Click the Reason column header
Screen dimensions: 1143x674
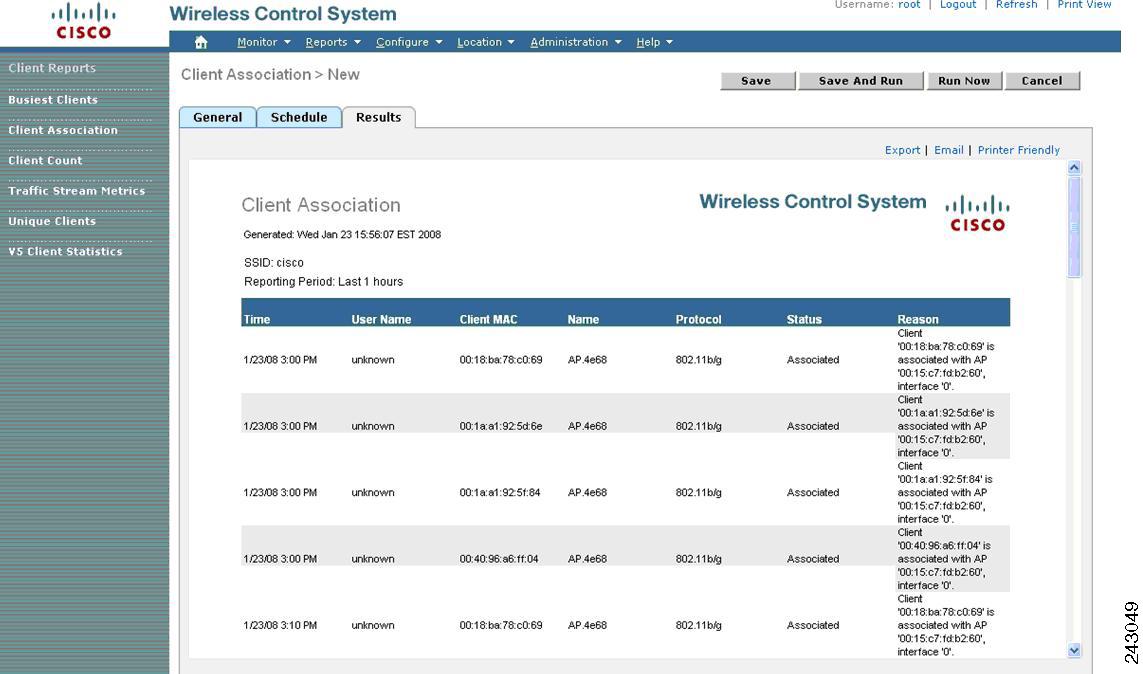coord(918,319)
